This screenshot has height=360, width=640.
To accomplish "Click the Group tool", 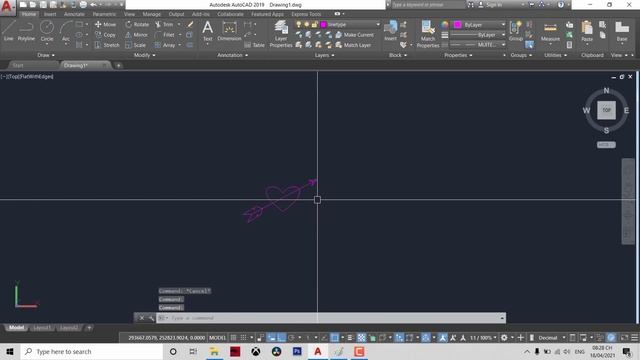I will [x=516, y=31].
